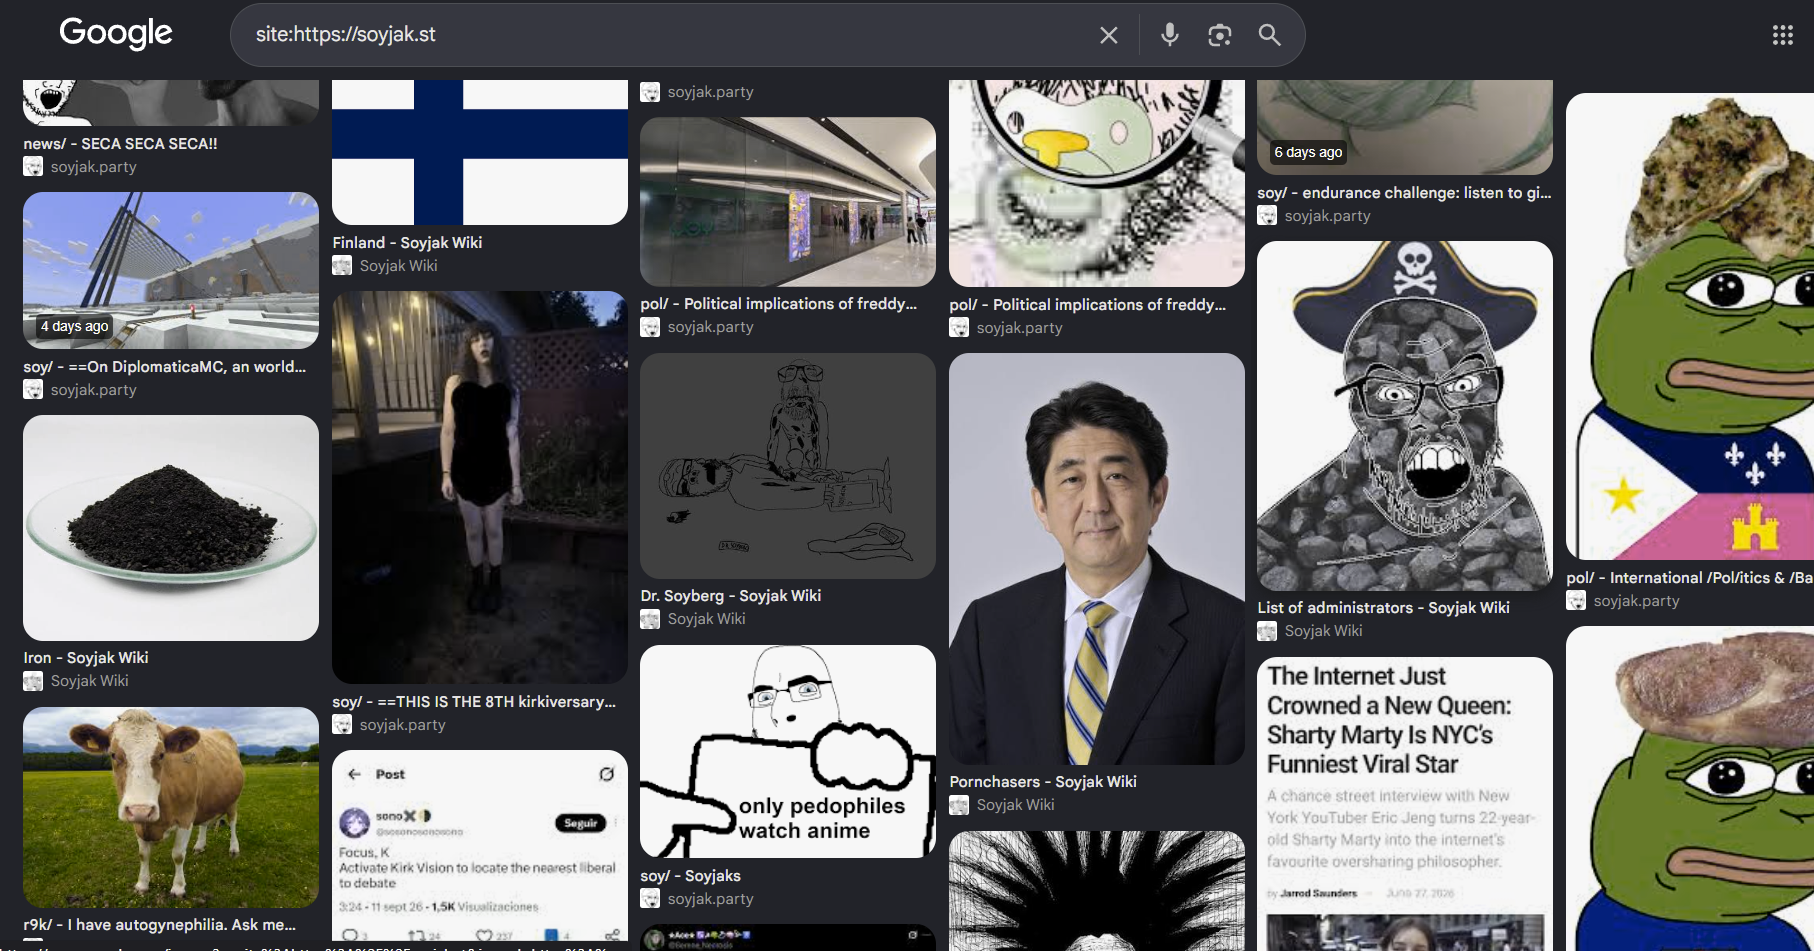Clear the search box with the X
Image resolution: width=1814 pixels, height=951 pixels.
point(1108,35)
